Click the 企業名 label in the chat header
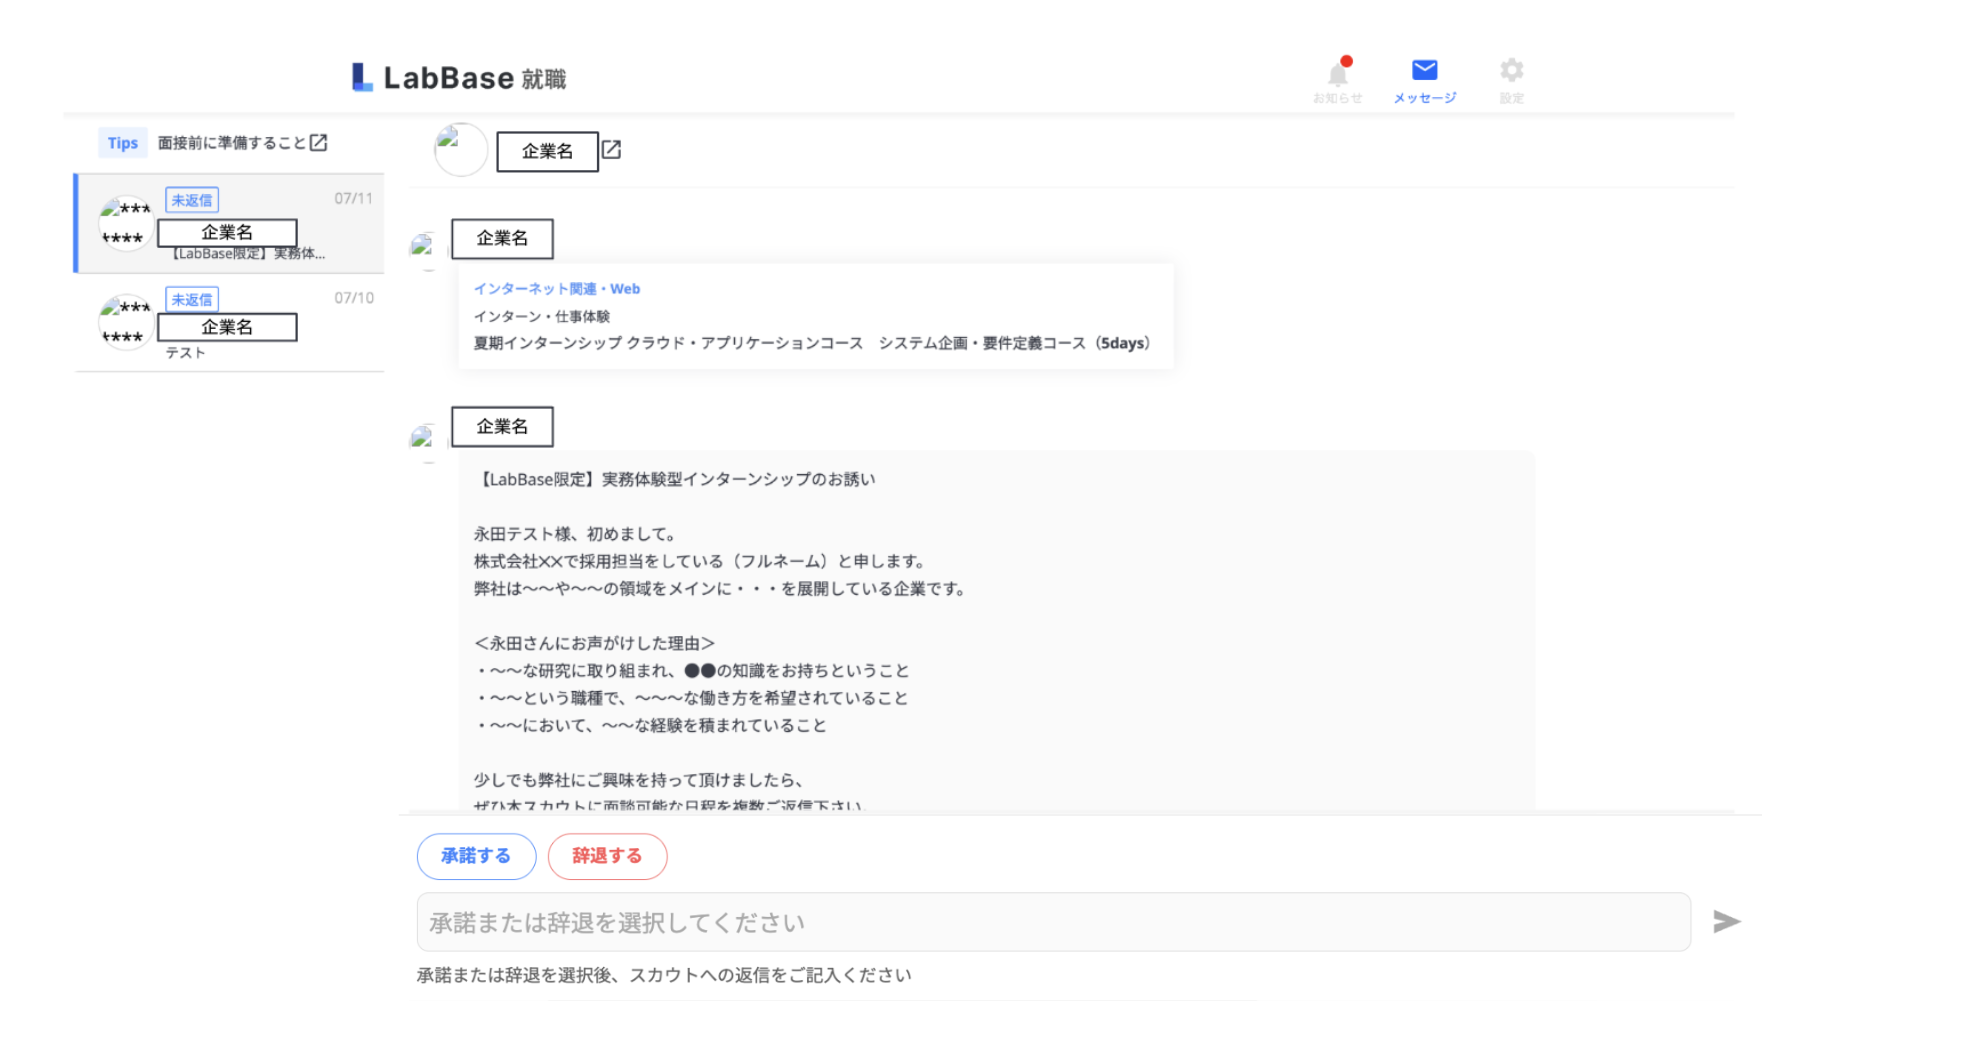The image size is (1964, 1042). tap(546, 150)
